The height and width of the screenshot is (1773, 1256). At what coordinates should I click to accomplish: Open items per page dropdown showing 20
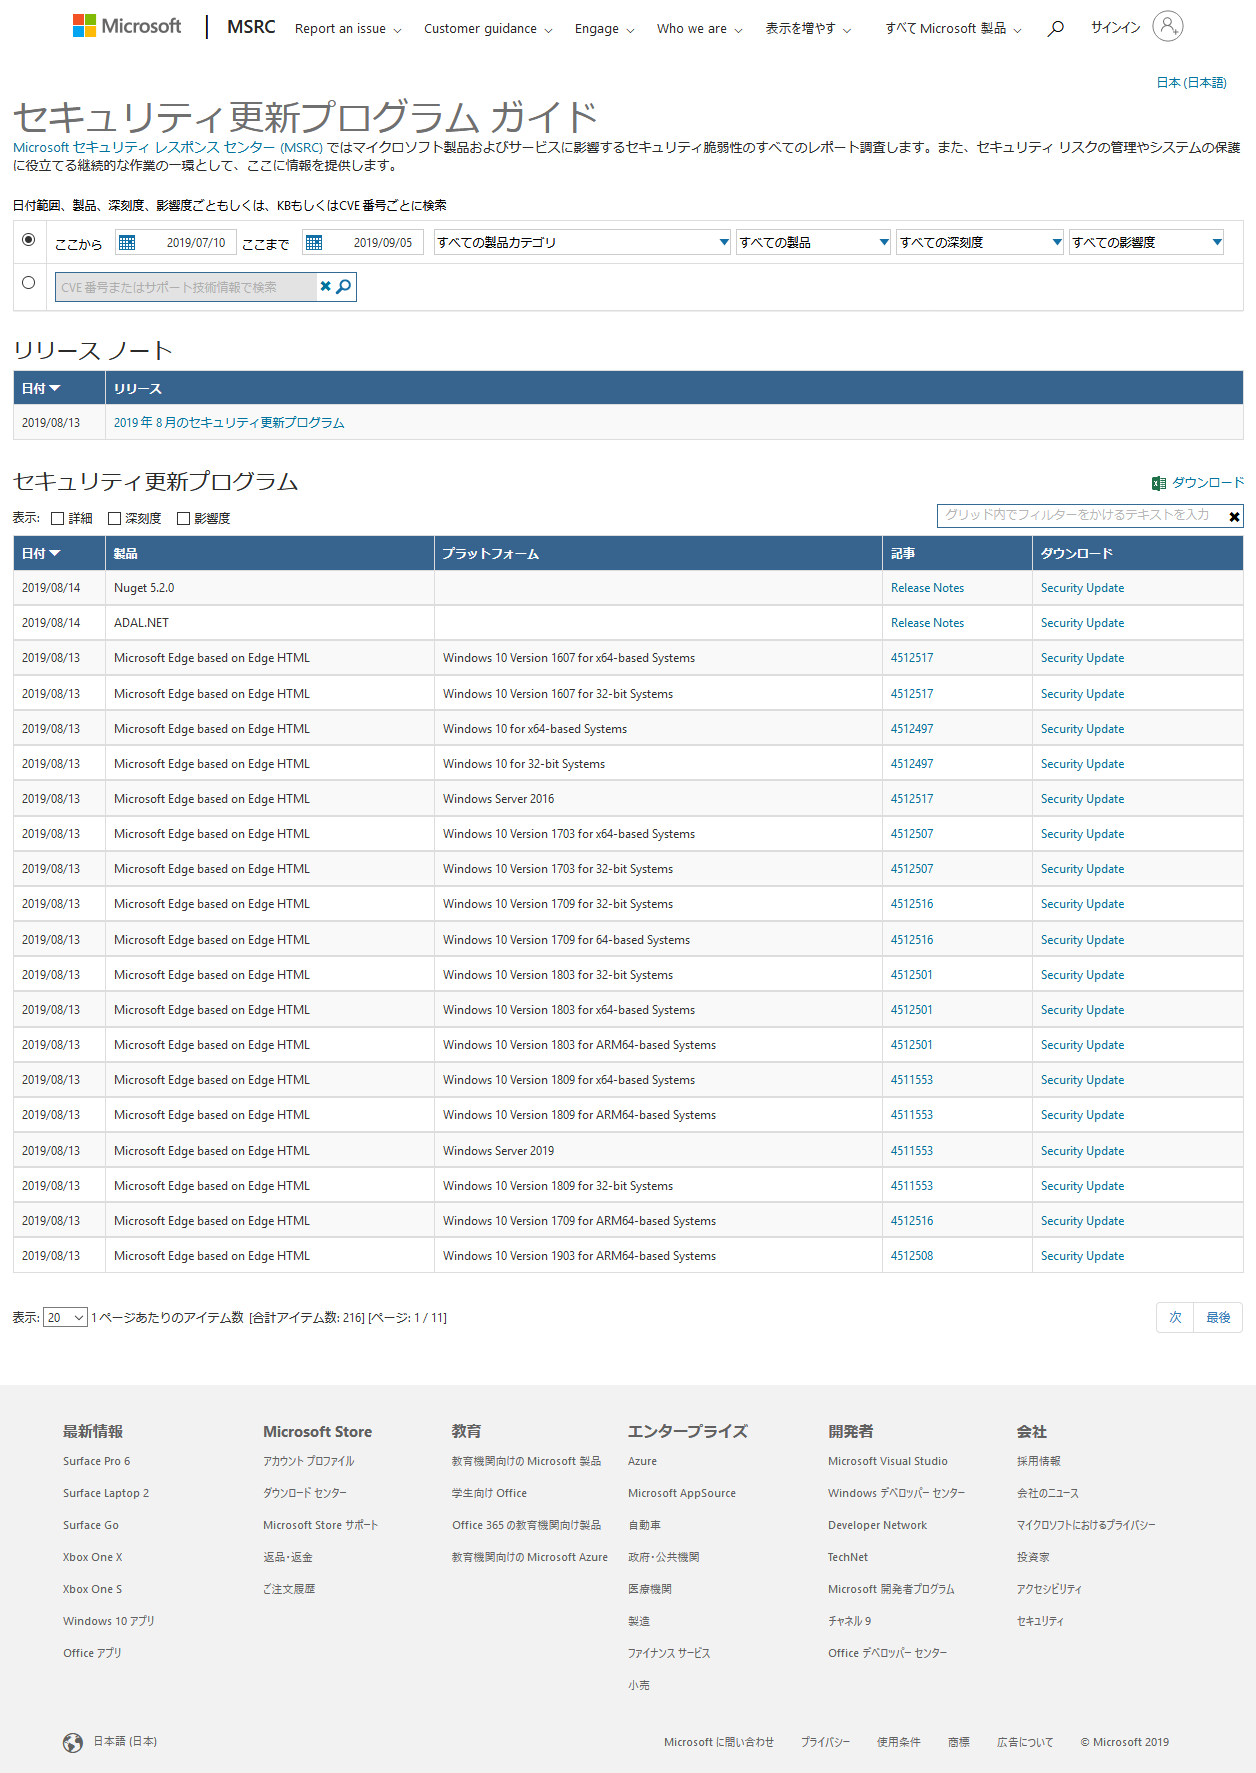(x=66, y=1317)
